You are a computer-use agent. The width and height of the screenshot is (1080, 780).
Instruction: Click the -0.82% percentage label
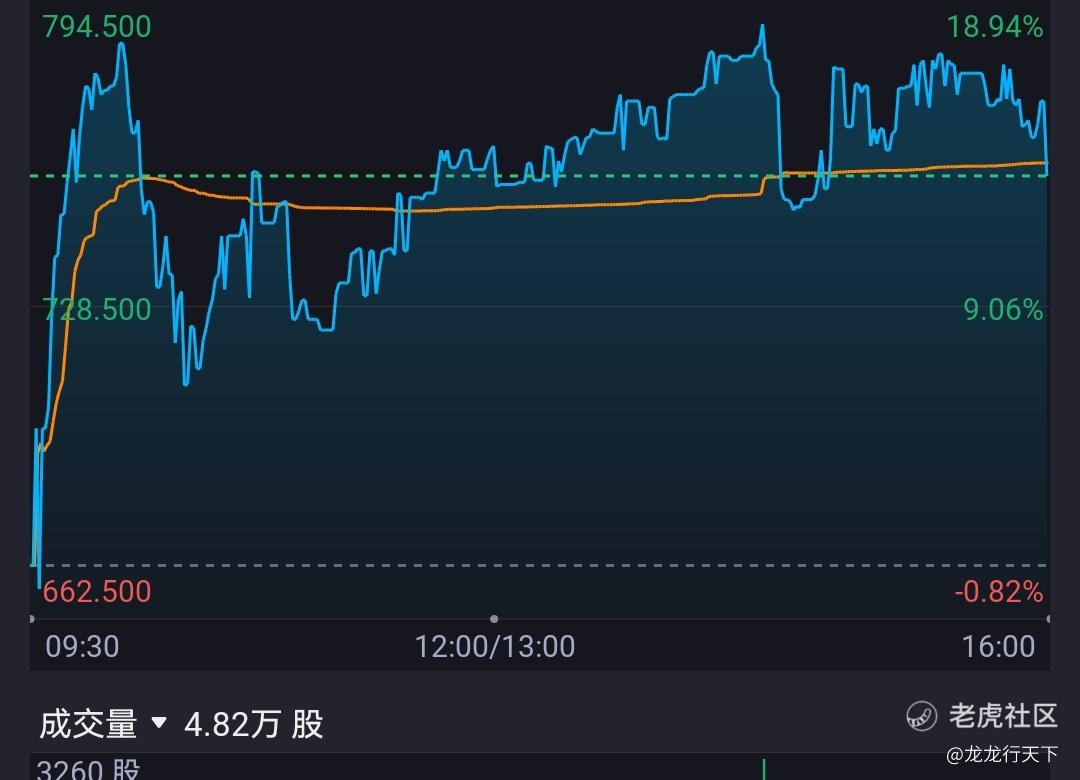click(999, 592)
